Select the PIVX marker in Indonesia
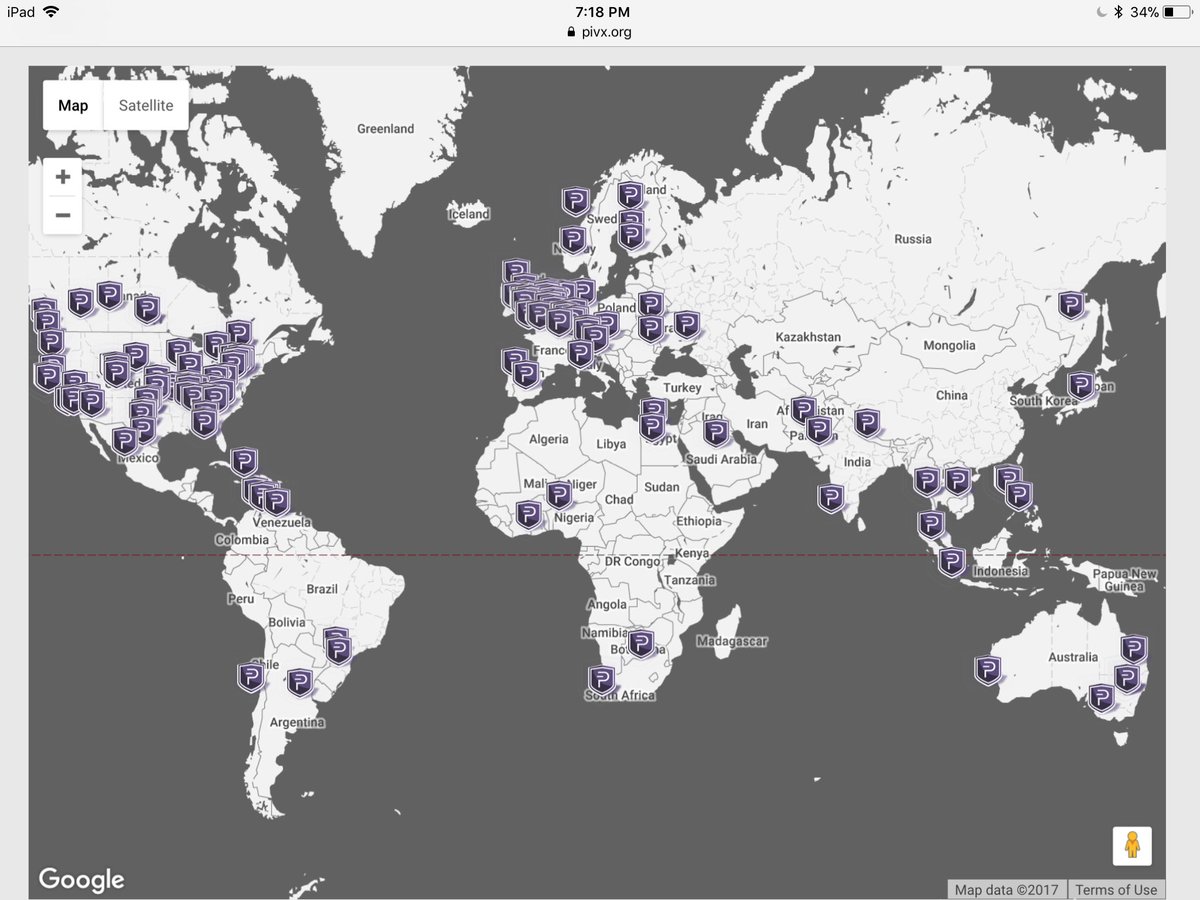The image size is (1200, 900). 952,563
